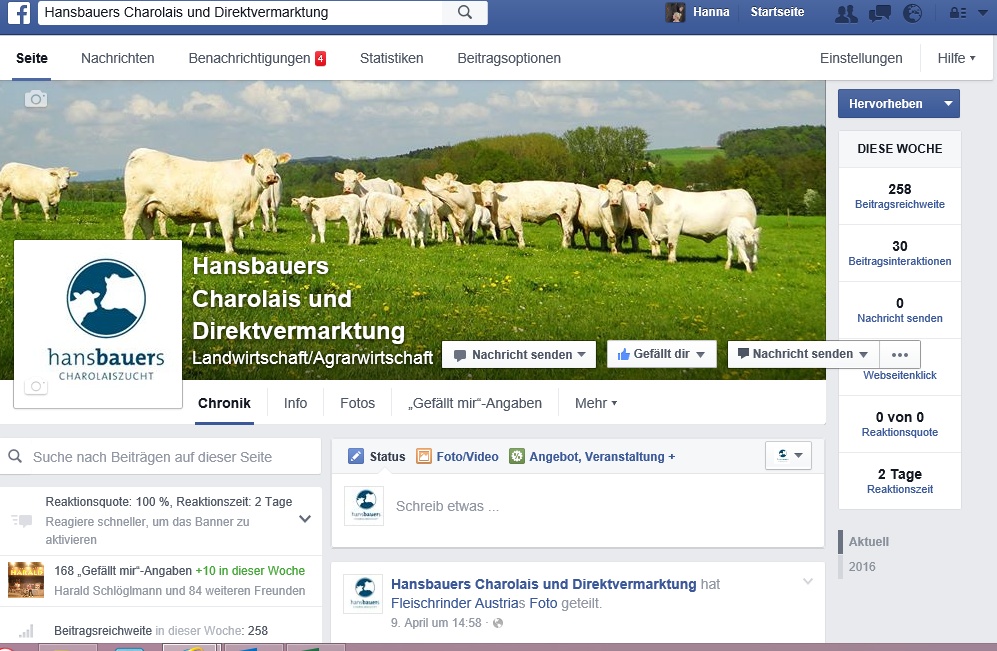Open the Beitragsoptionen tab
997x651 pixels.
pyautogui.click(x=509, y=58)
